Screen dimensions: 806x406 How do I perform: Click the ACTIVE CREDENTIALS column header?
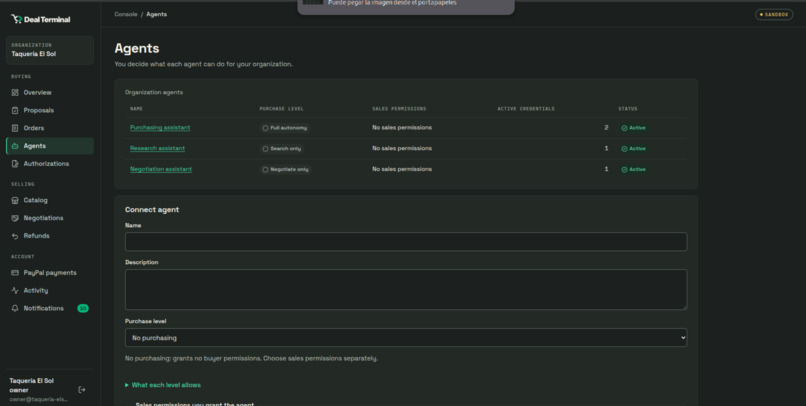526,109
